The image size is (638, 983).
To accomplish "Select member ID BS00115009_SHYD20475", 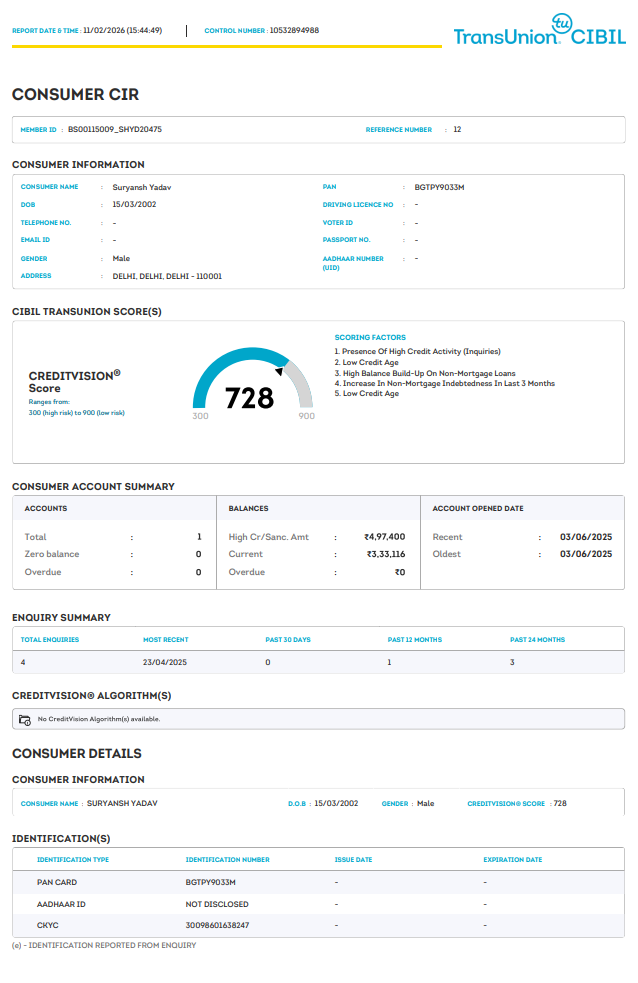I will 115,129.
